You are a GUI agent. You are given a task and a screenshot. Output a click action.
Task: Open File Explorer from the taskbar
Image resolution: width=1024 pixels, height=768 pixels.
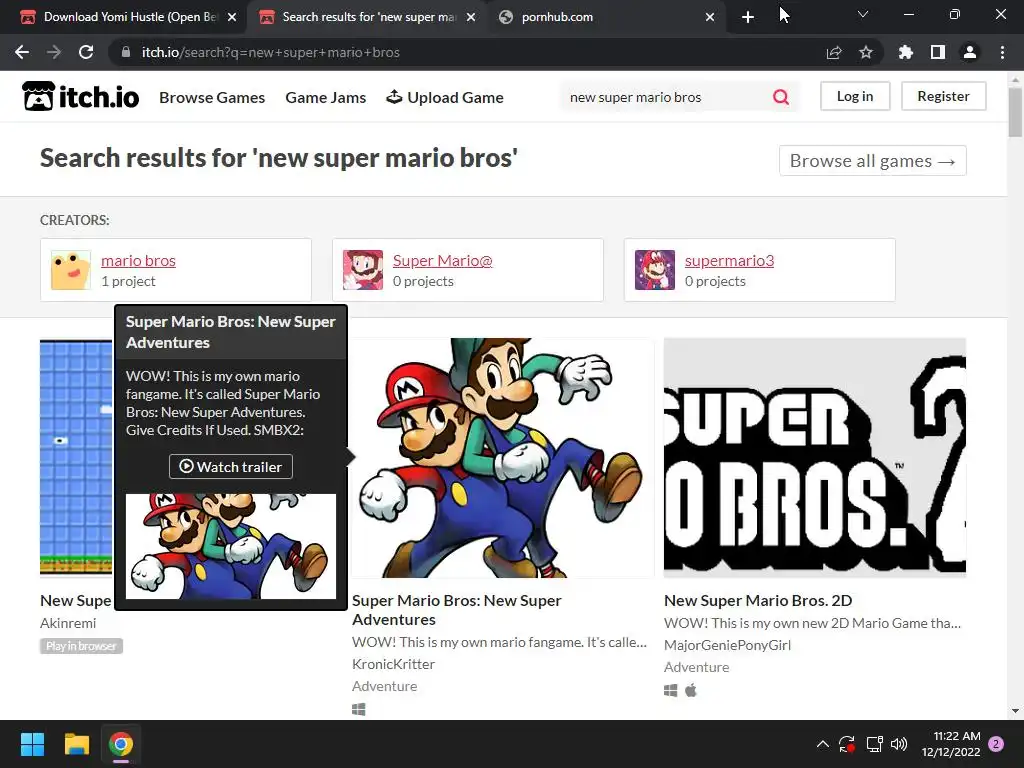pos(76,744)
